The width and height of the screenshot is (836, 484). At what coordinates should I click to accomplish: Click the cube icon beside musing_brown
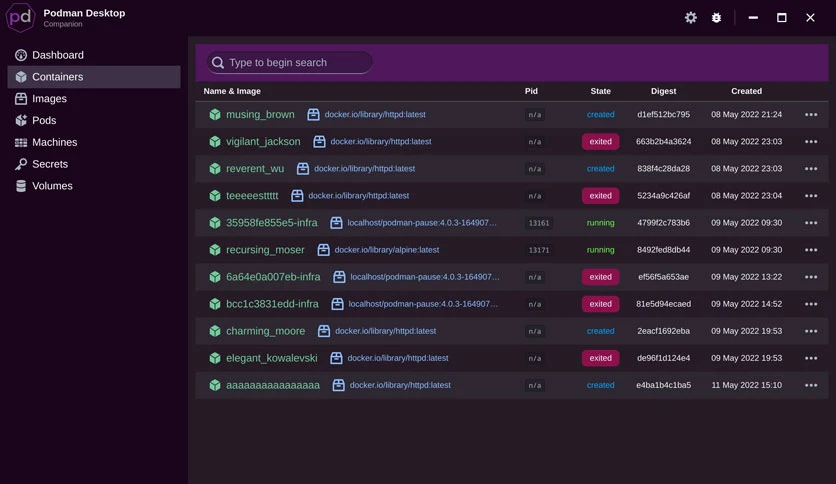(x=215, y=114)
